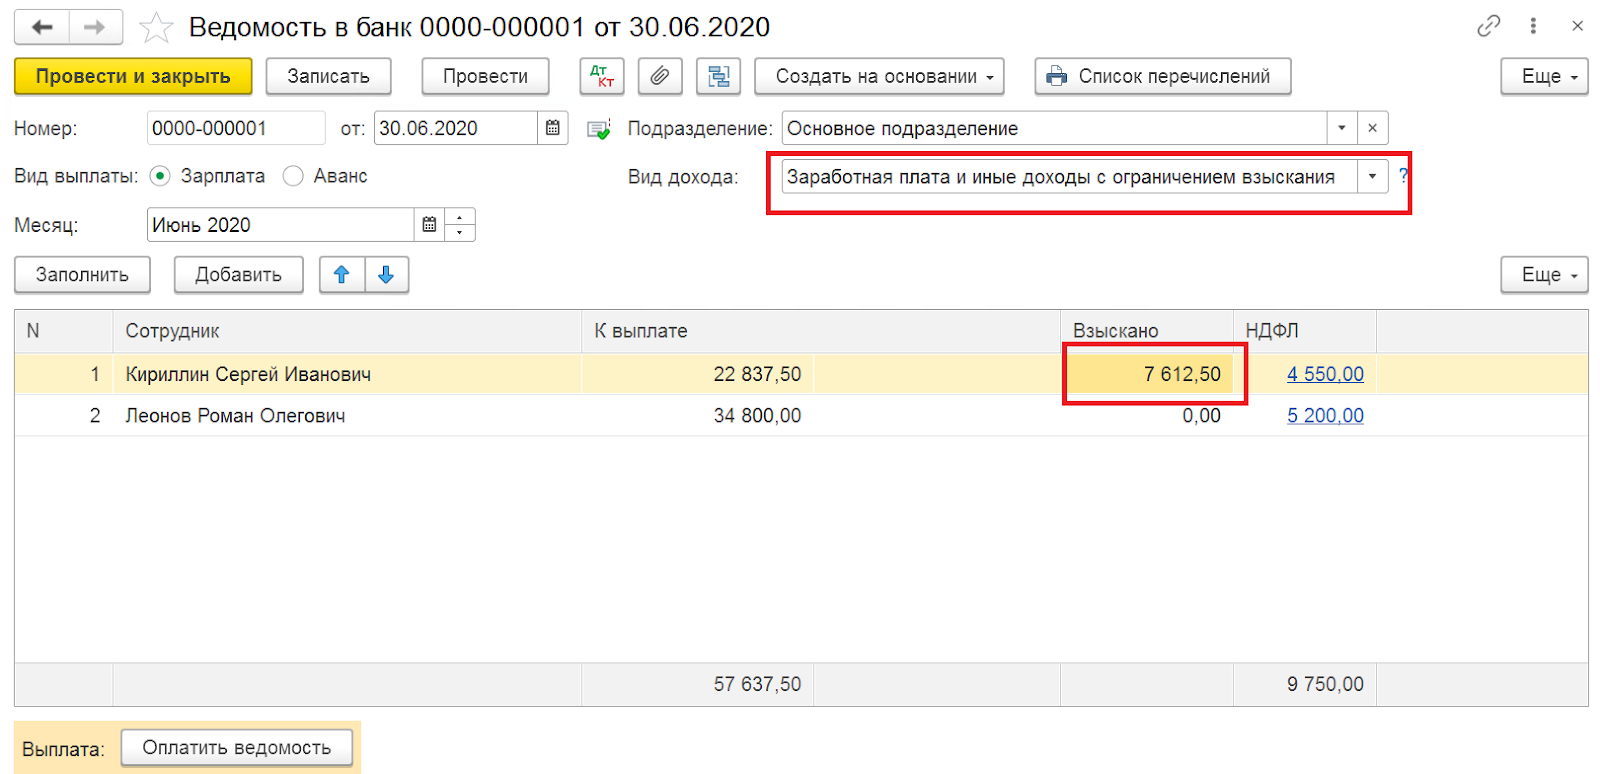Open Создать на основании dropdown
This screenshot has width=1600, height=774.
[879, 76]
